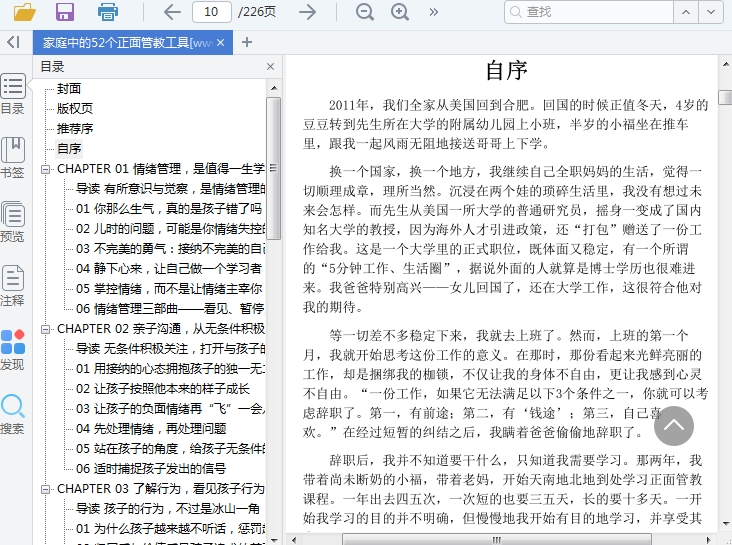The width and height of the screenshot is (732, 545).
Task: Click the document vertical scrollbar thumb
Action: (725, 98)
